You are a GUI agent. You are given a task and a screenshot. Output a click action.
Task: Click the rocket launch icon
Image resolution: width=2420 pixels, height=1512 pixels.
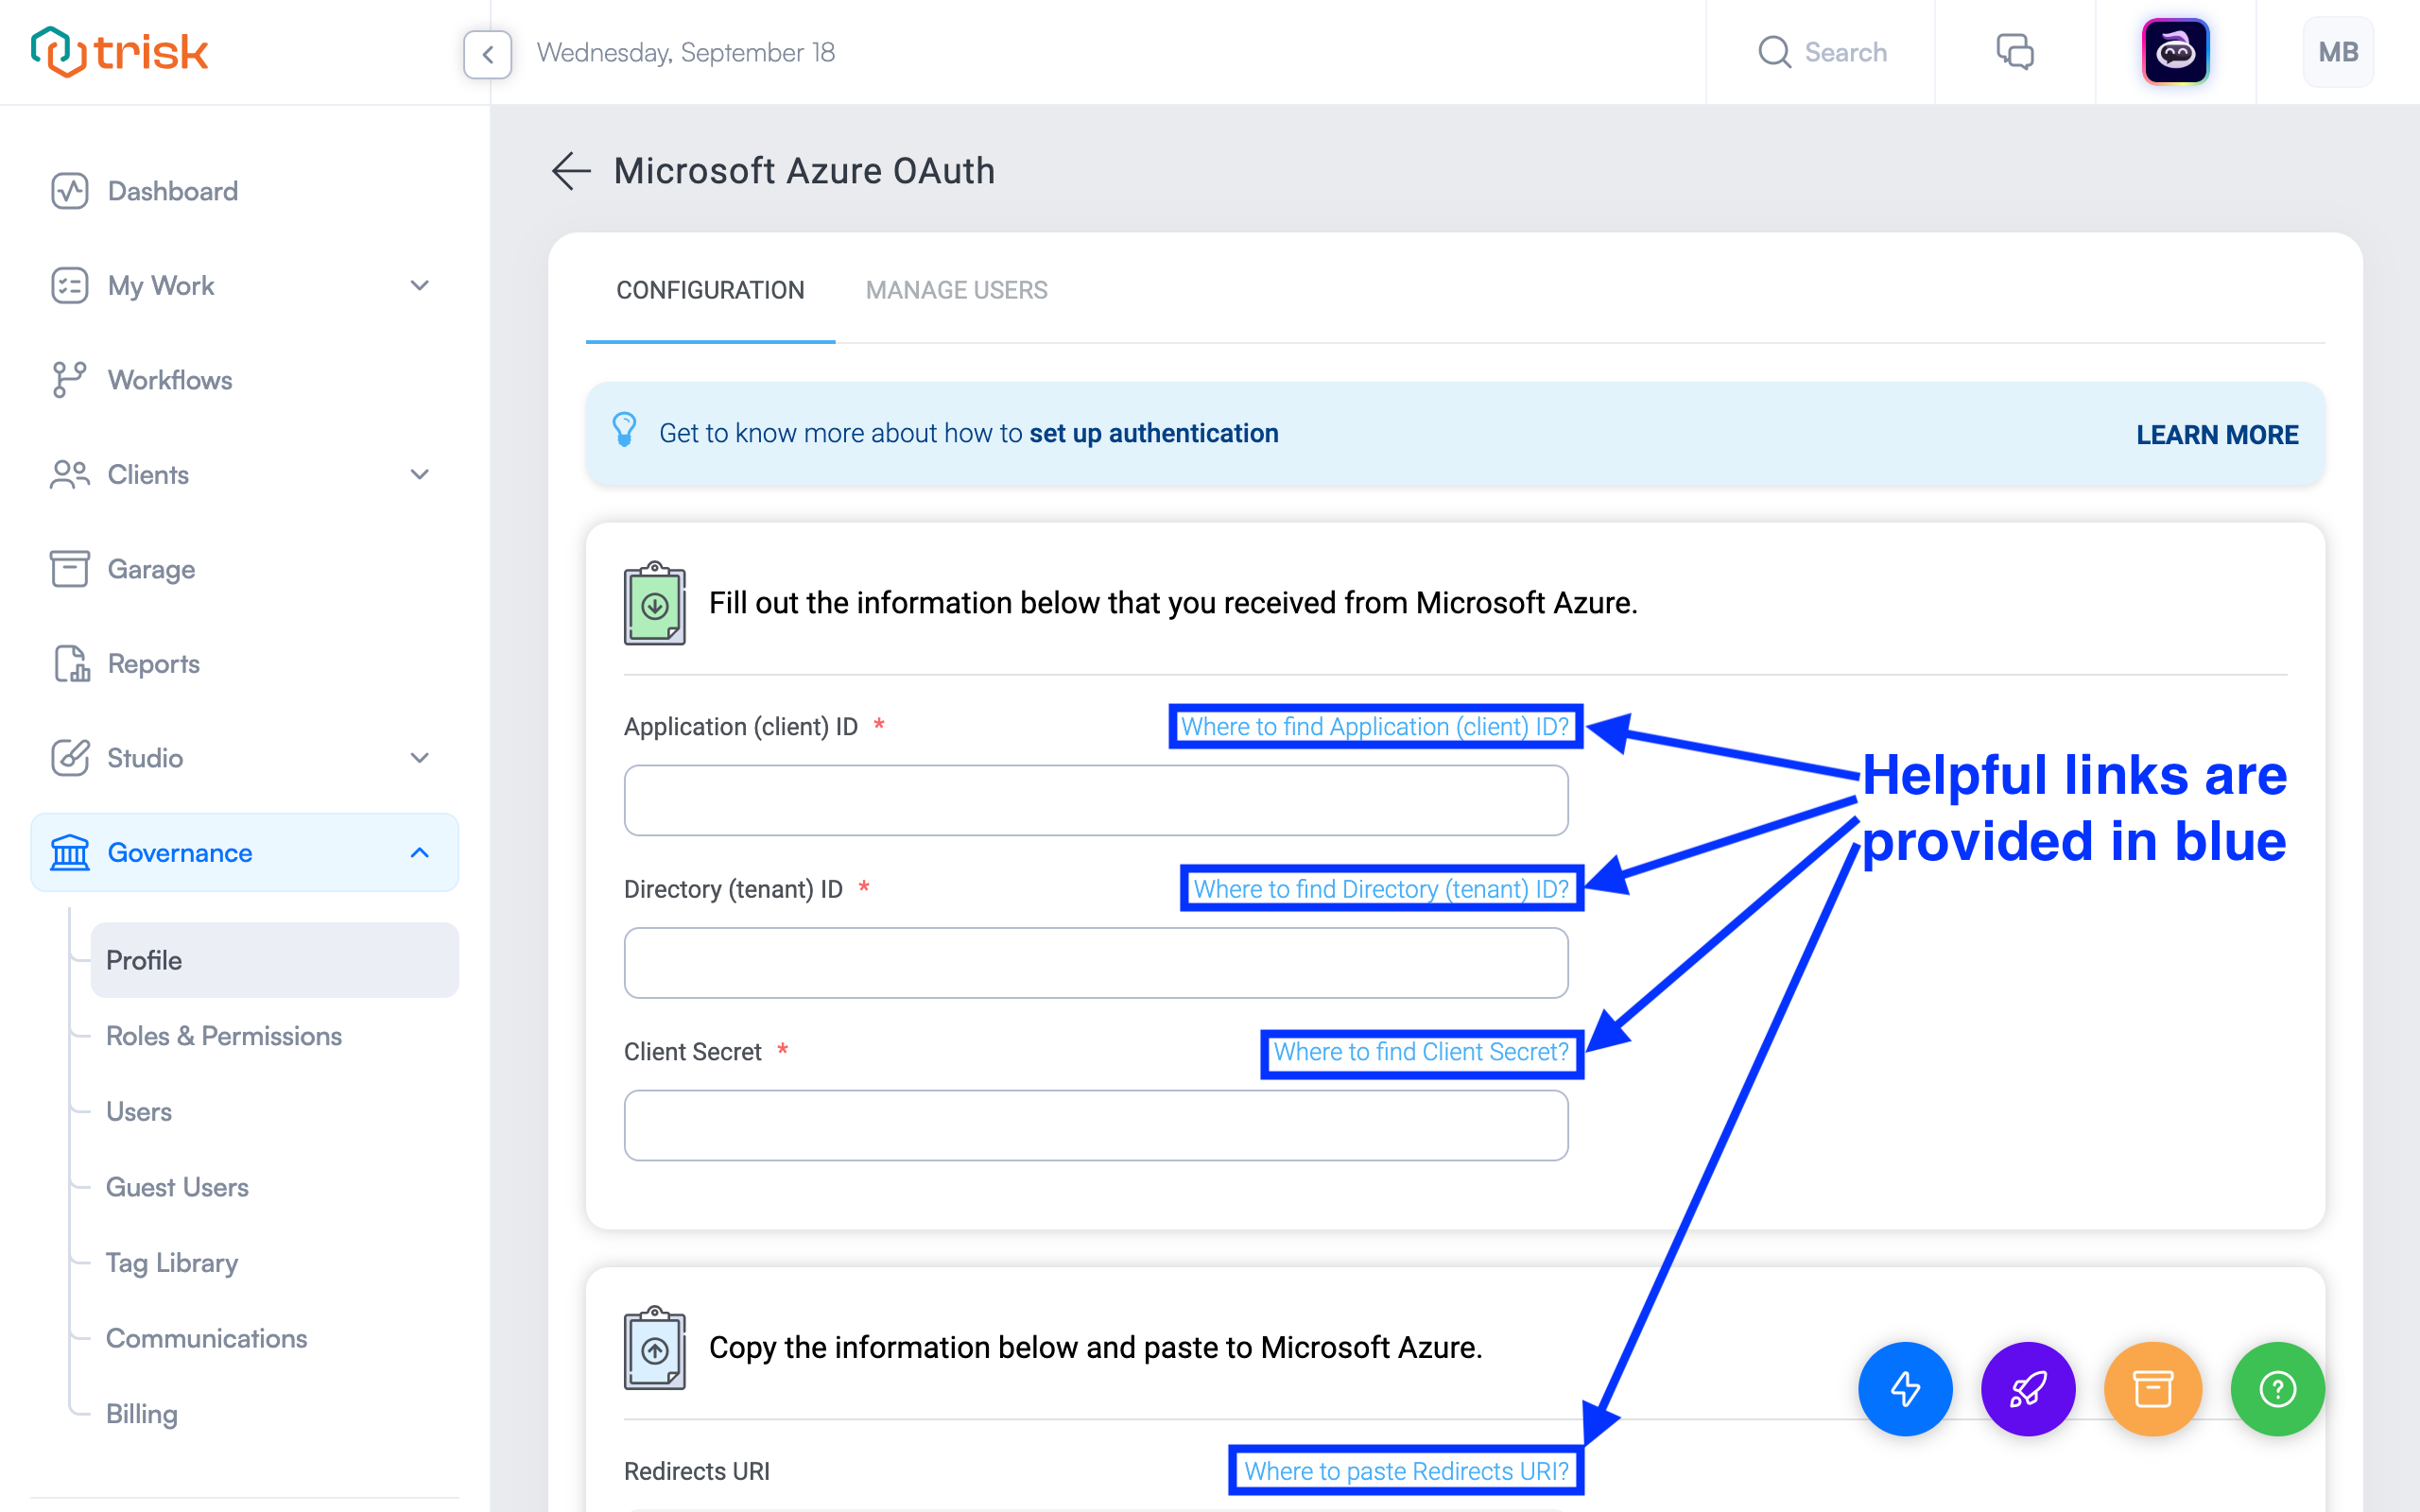coord(2026,1386)
